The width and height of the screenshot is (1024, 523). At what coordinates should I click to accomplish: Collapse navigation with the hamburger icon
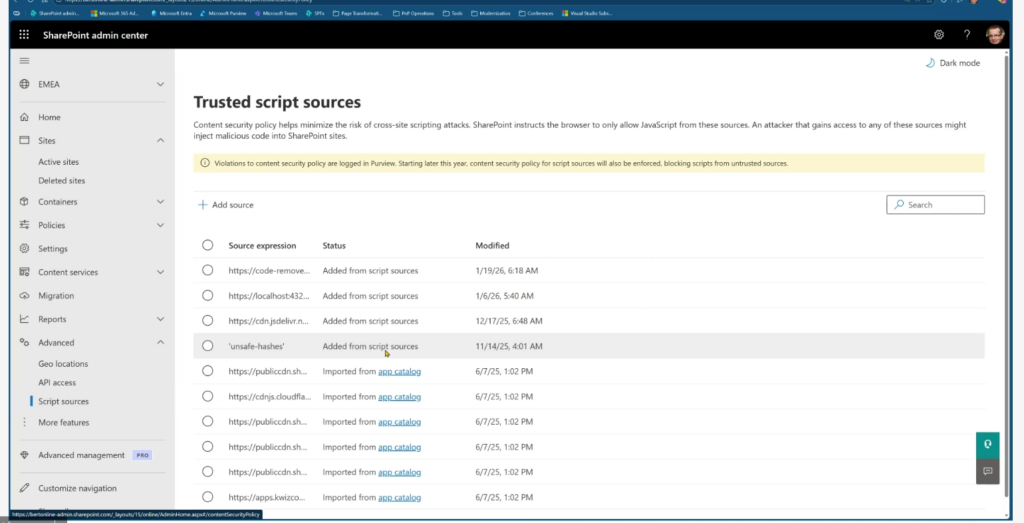pyautogui.click(x=24, y=61)
